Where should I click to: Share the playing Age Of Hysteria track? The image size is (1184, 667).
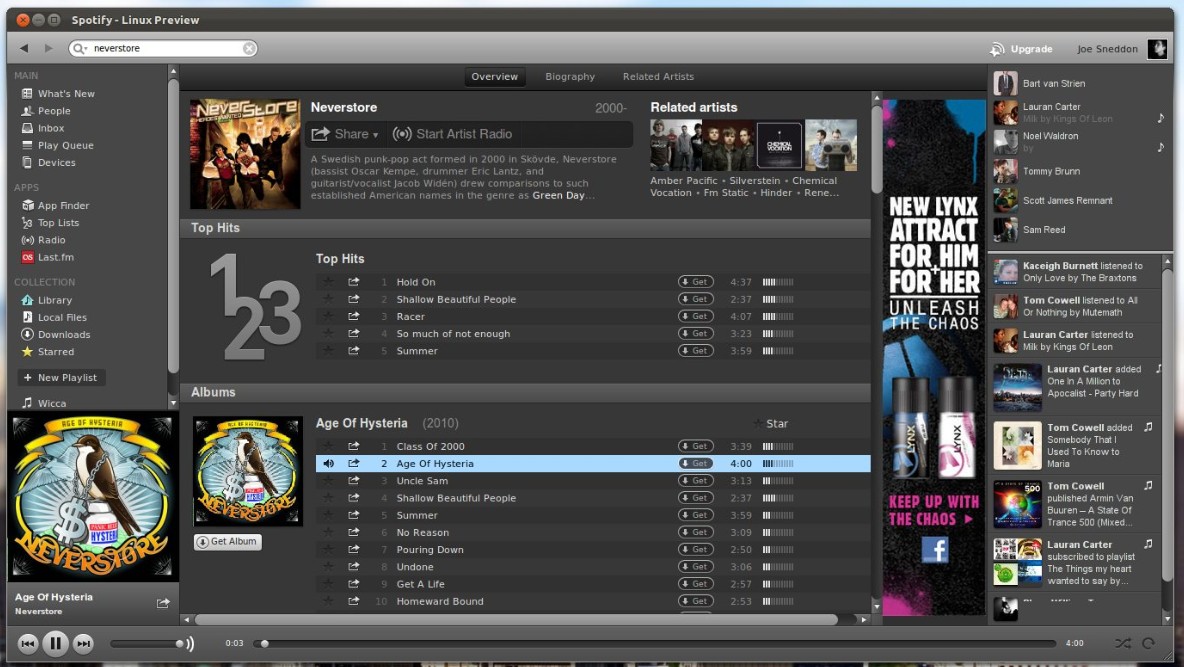click(353, 464)
